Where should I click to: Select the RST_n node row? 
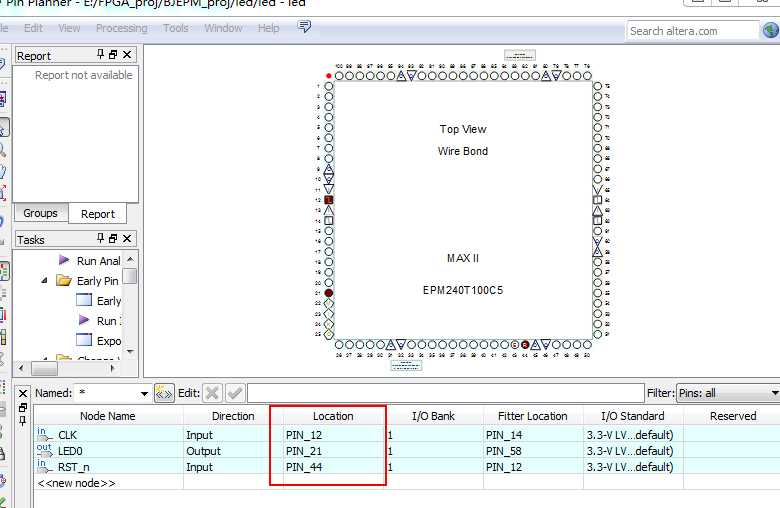[407, 467]
